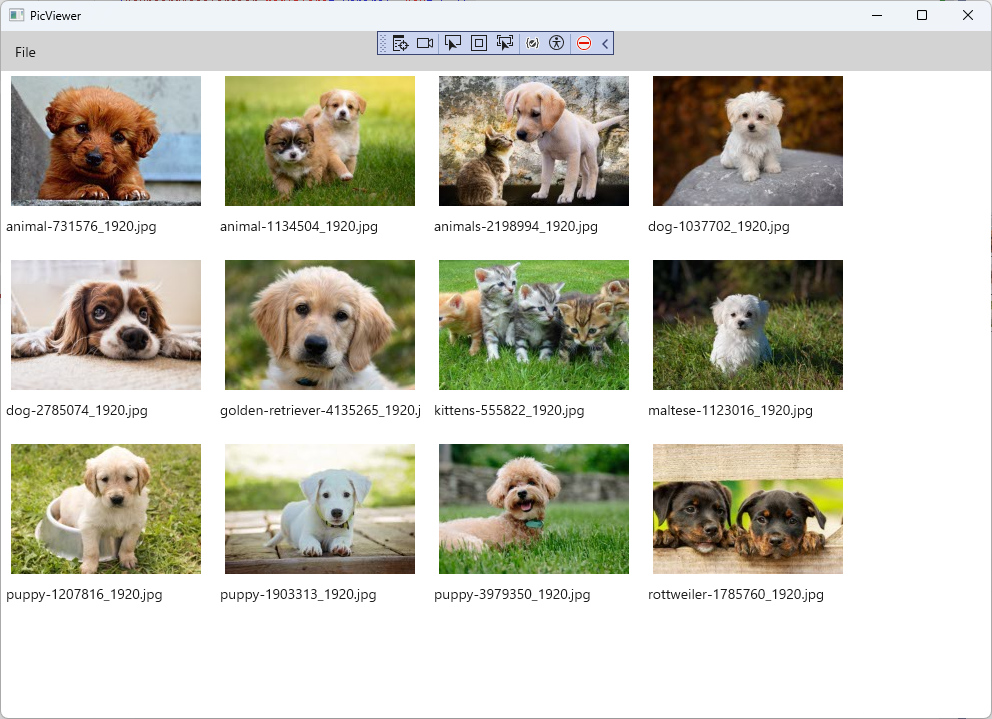Screen dimensions: 992x719
Task: Click filename puppy-3979350_1920.jpg
Action: 512,595
